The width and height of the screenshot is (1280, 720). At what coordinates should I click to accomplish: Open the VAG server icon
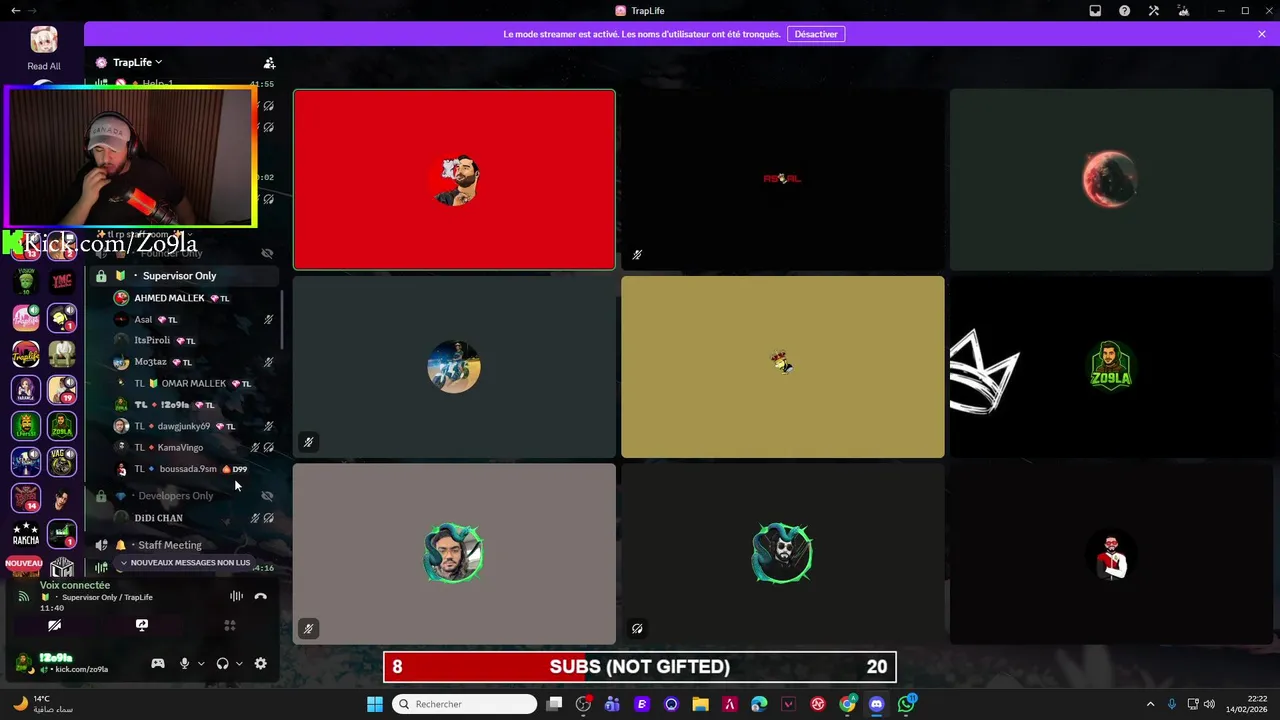click(62, 461)
